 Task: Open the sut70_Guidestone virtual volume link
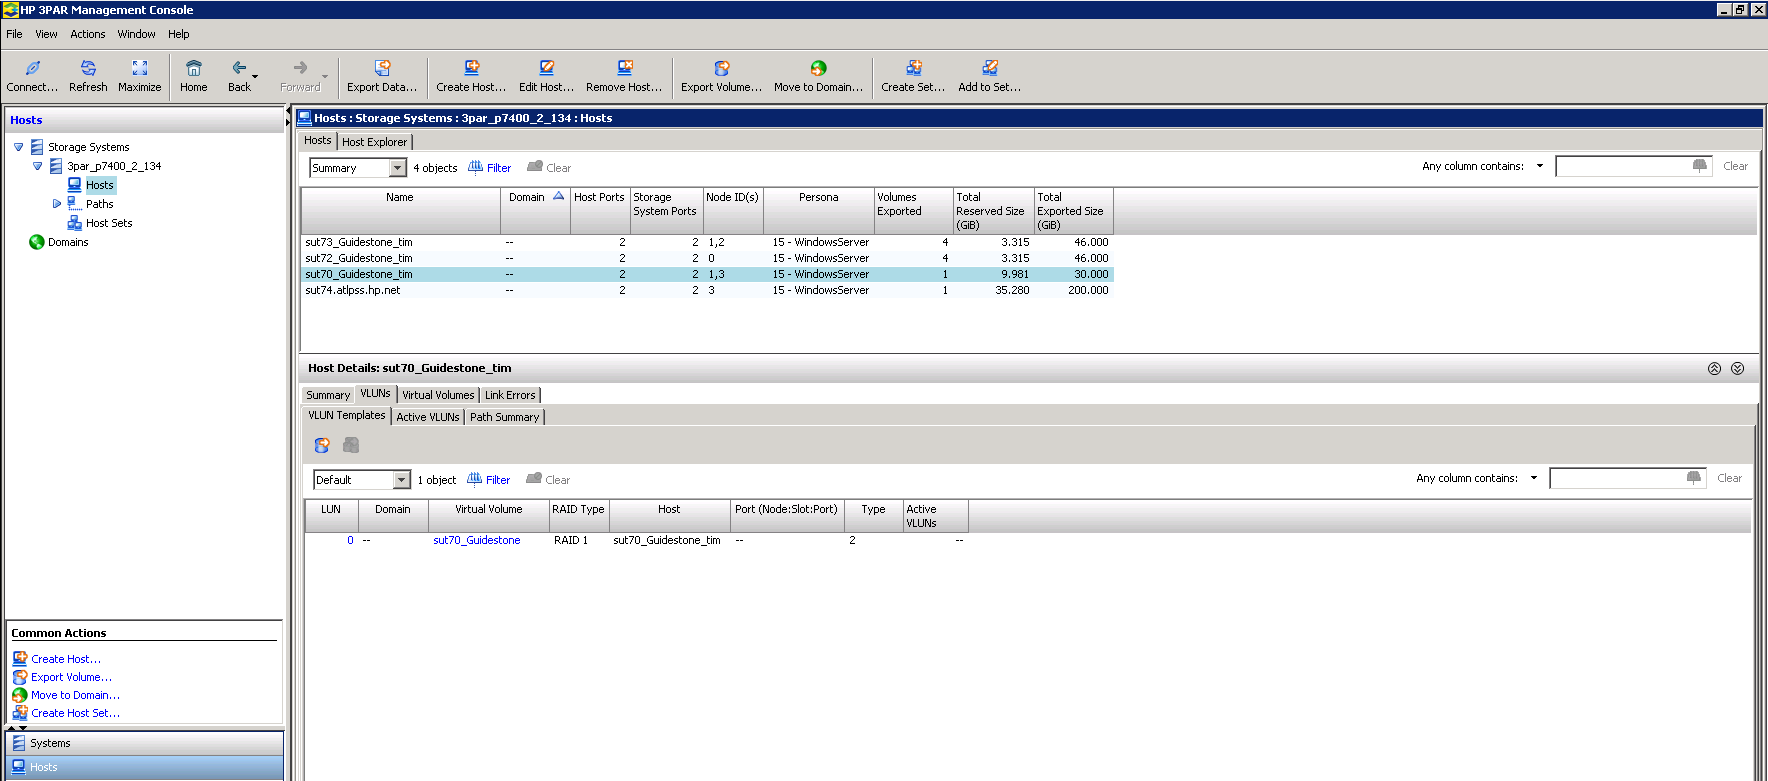pyautogui.click(x=476, y=540)
